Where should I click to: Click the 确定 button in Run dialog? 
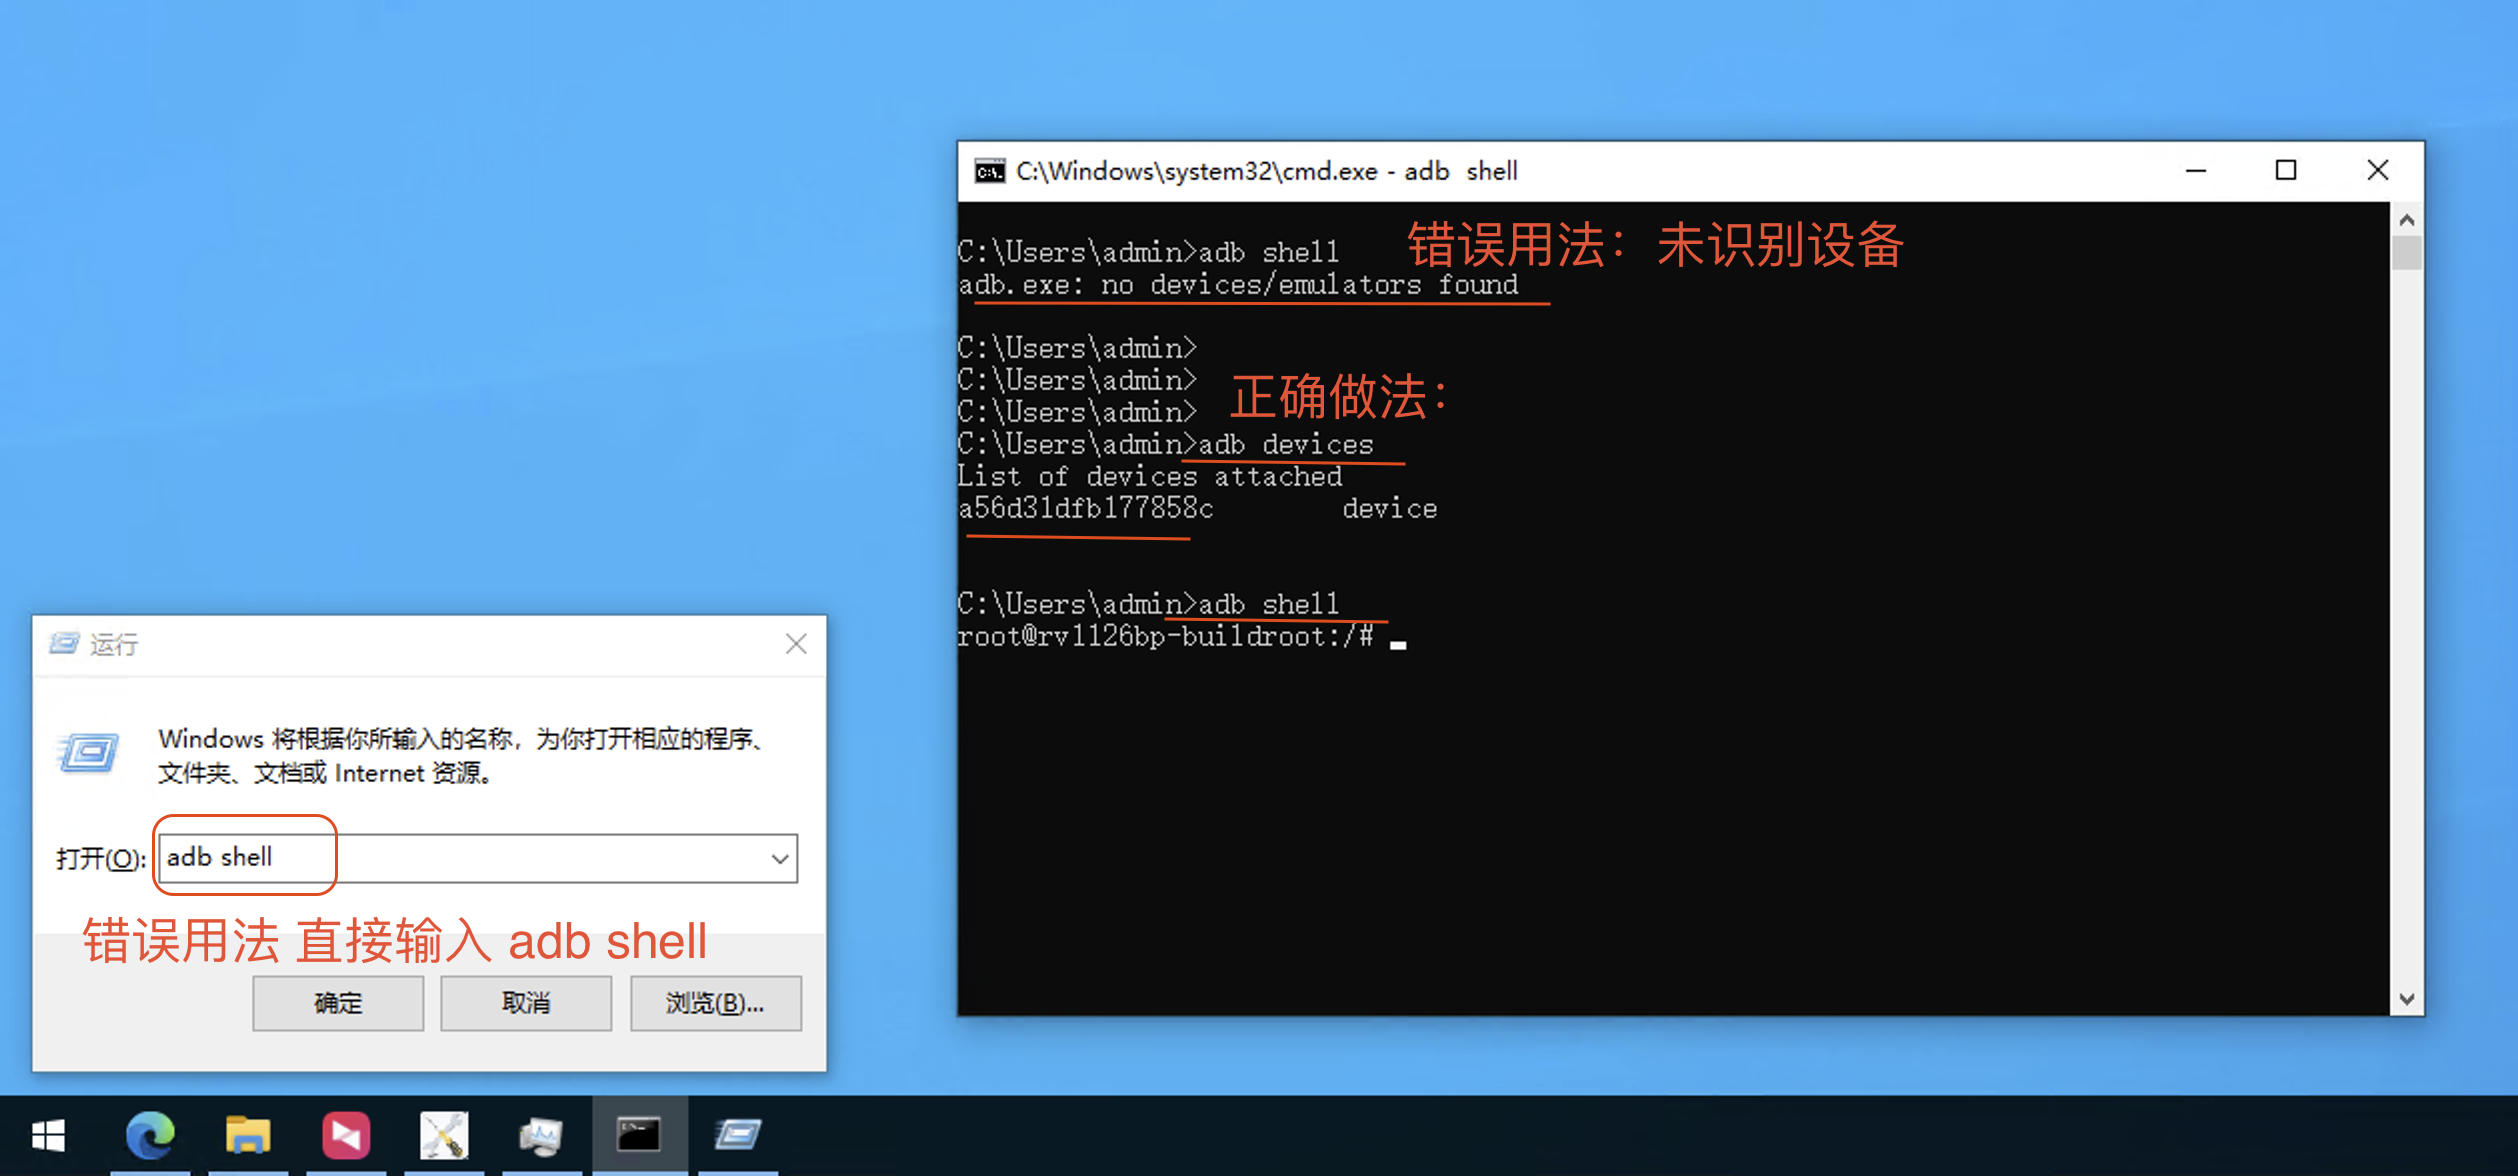click(x=338, y=1003)
